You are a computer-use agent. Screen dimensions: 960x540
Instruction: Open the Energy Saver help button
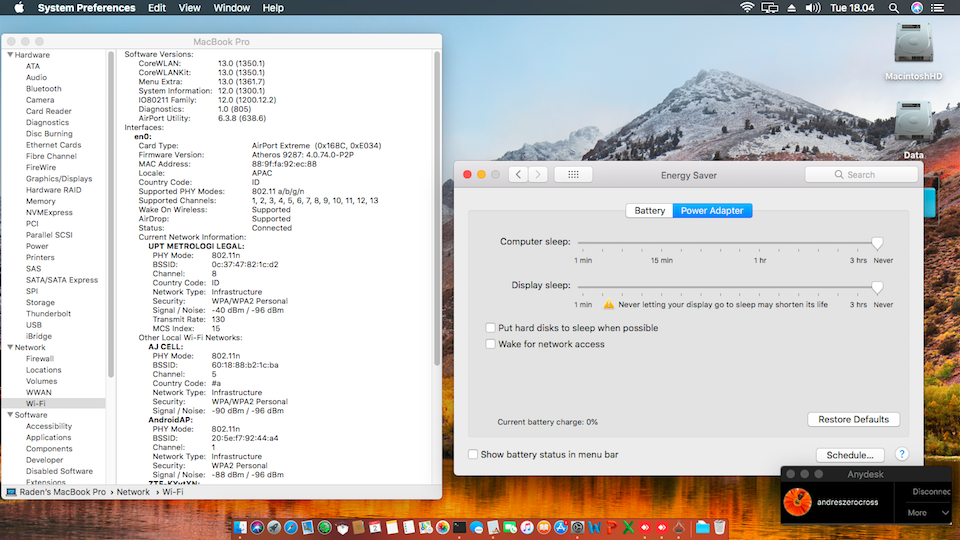coord(901,454)
